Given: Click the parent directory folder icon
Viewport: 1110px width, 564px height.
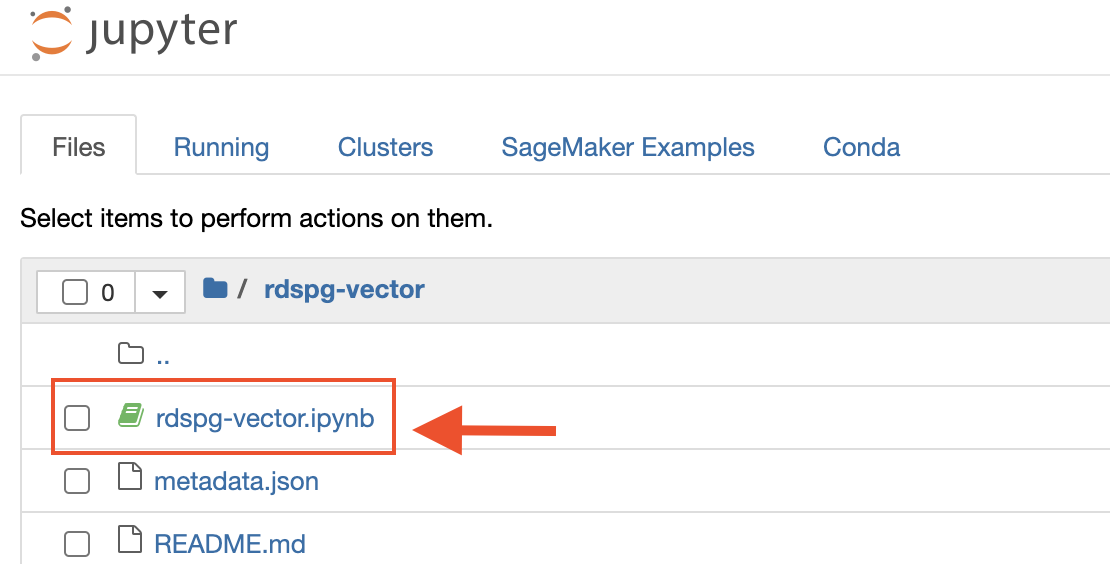Looking at the screenshot, I should (131, 353).
